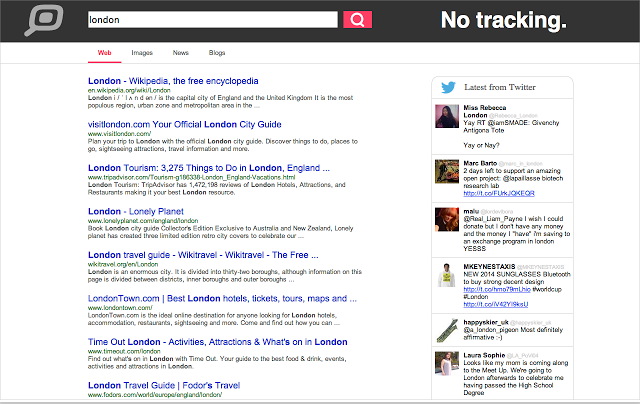Switch to the Blogs tab
640x404 pixels.
click(217, 53)
